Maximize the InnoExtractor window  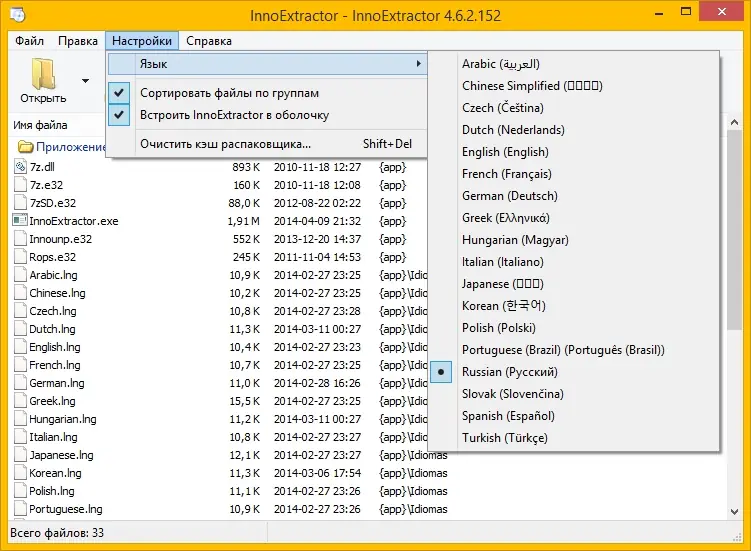[686, 12]
